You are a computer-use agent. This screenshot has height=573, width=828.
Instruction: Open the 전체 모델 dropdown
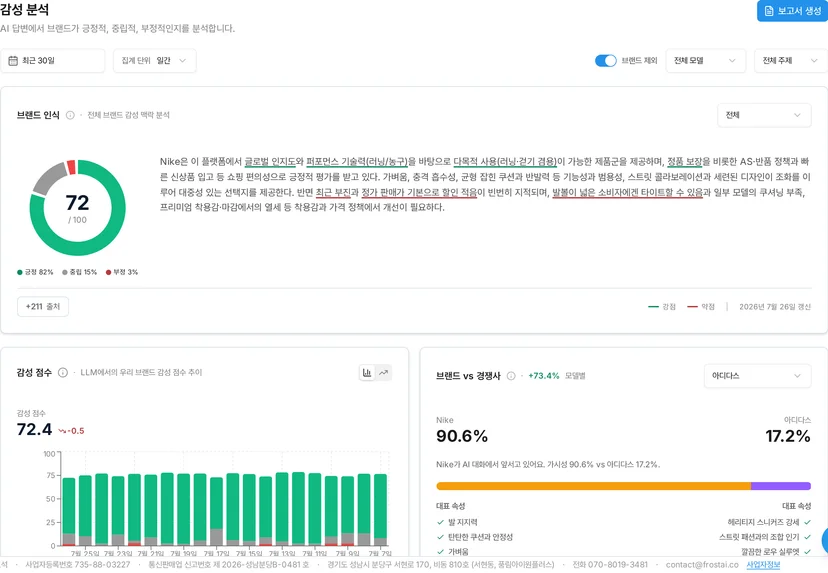705,61
